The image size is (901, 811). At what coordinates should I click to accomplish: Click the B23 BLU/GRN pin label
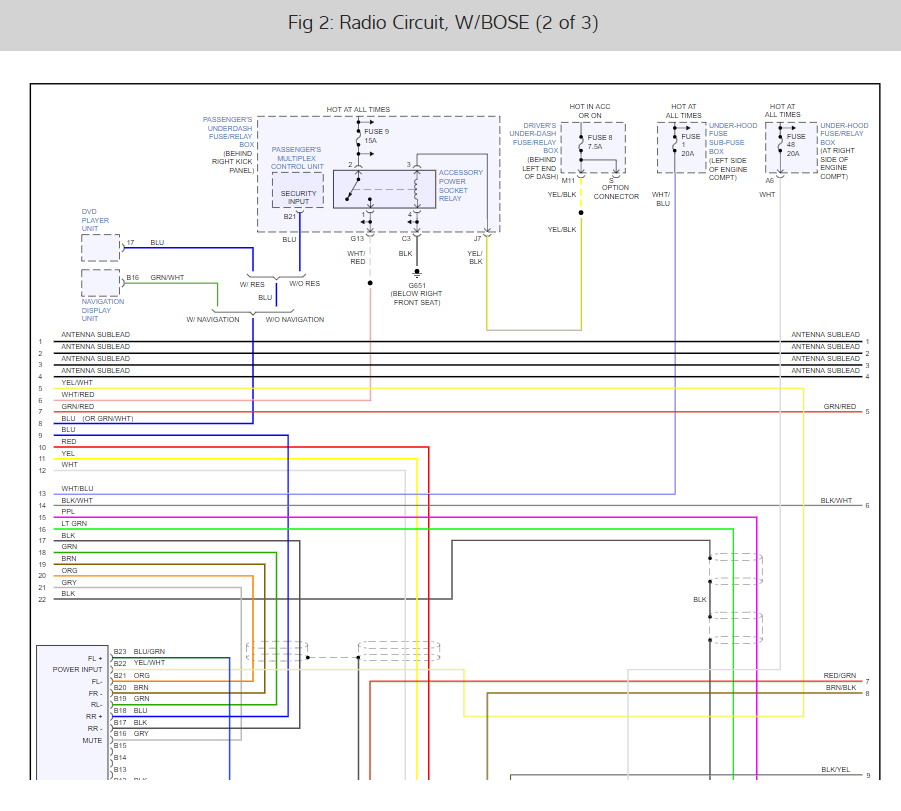[138, 652]
